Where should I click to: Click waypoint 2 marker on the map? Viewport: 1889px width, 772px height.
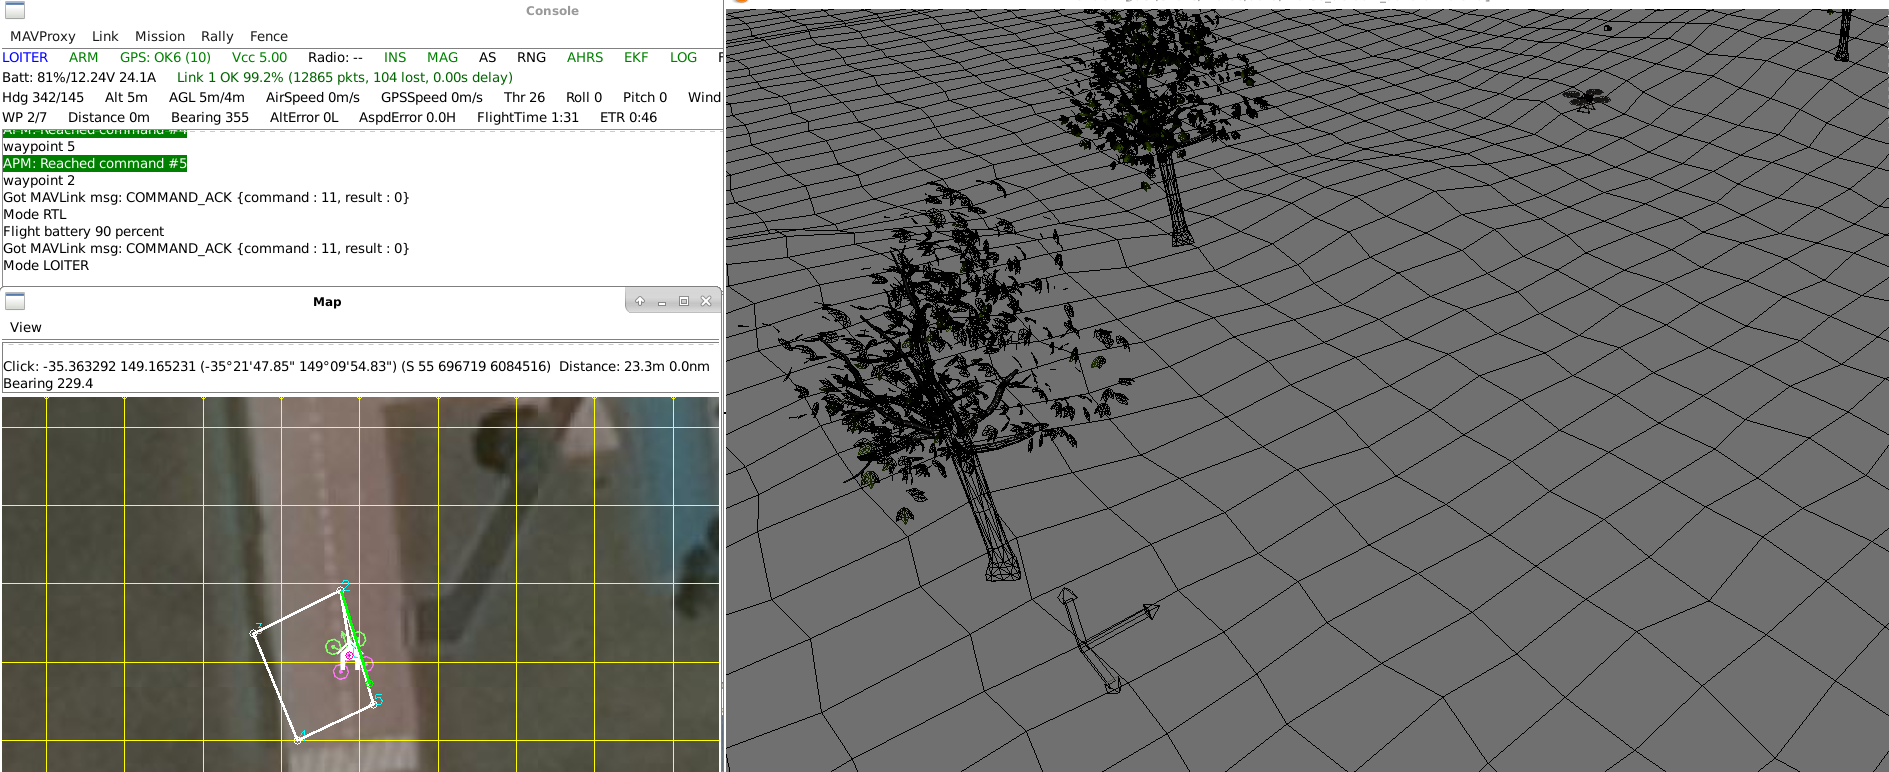[342, 589]
